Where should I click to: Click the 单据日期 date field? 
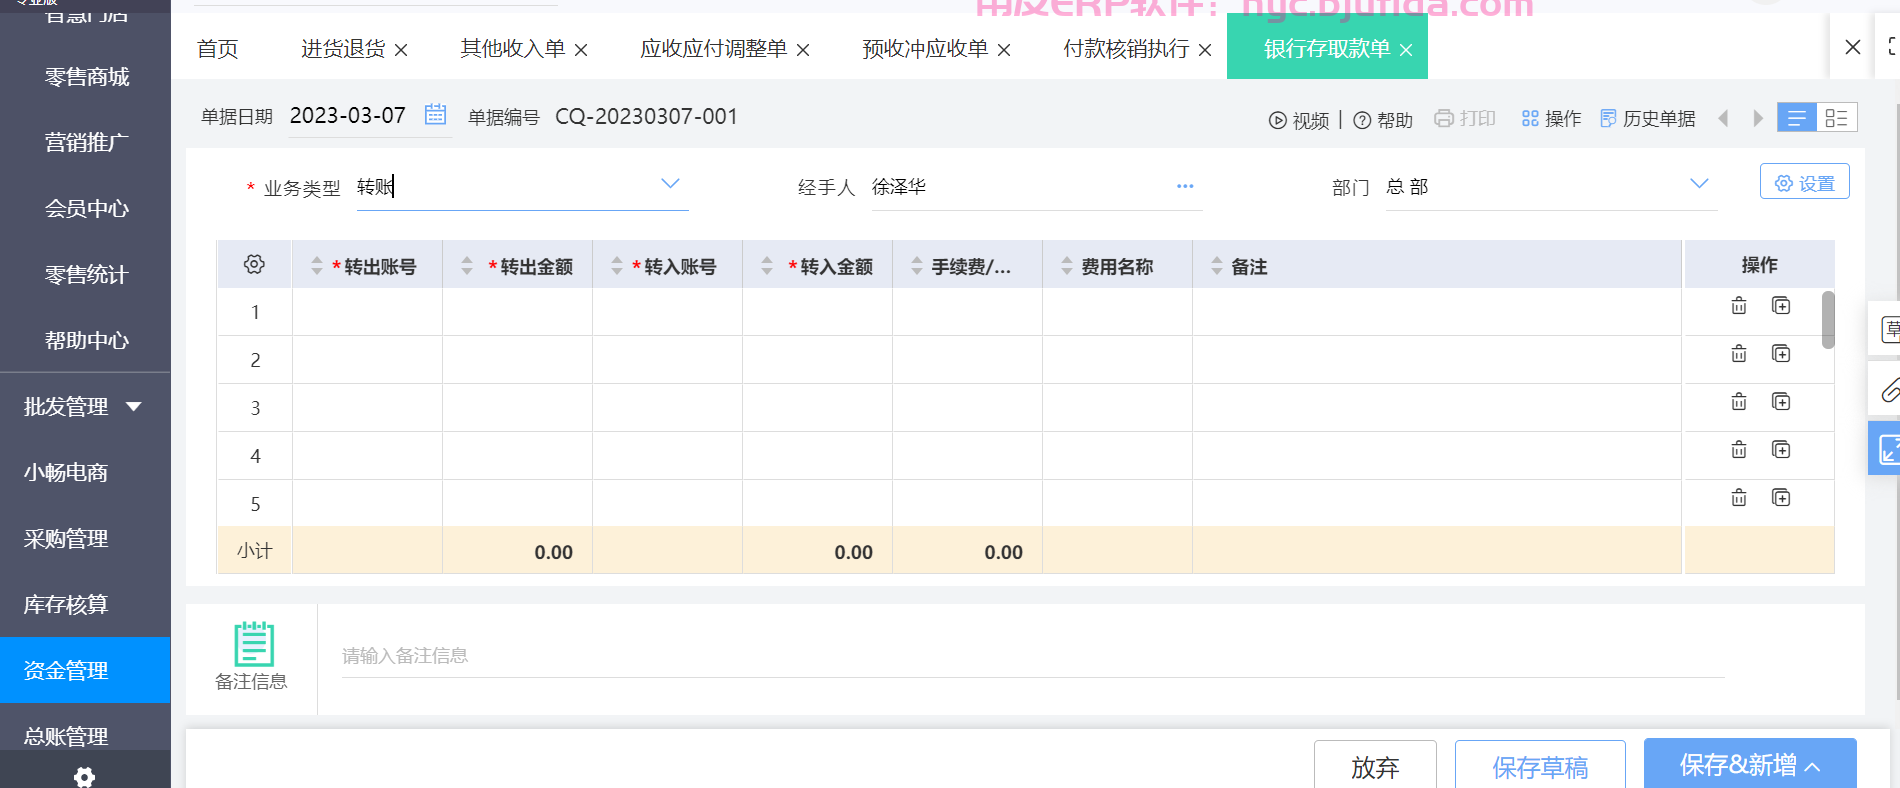348,115
